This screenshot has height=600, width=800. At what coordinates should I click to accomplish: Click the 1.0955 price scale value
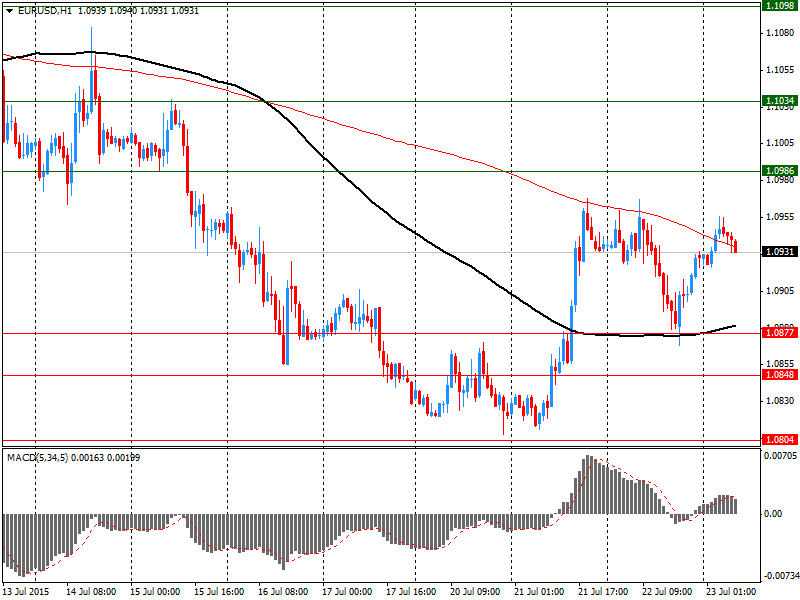pos(781,217)
